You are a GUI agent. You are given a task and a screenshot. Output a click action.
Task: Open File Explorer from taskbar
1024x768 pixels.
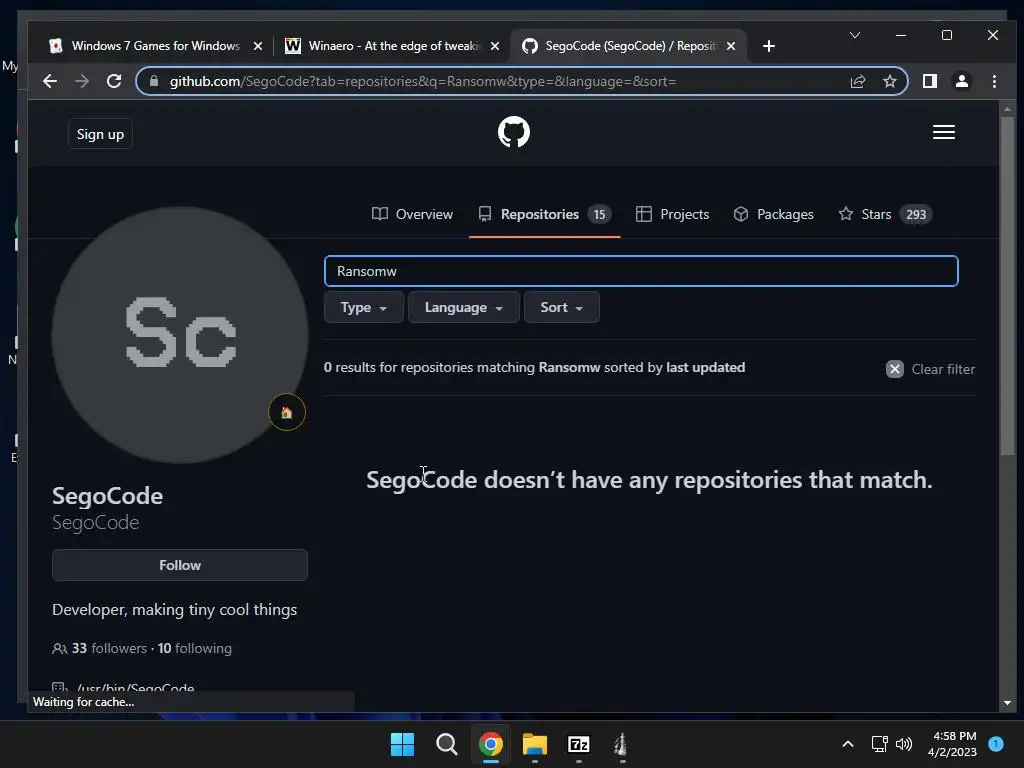click(535, 744)
